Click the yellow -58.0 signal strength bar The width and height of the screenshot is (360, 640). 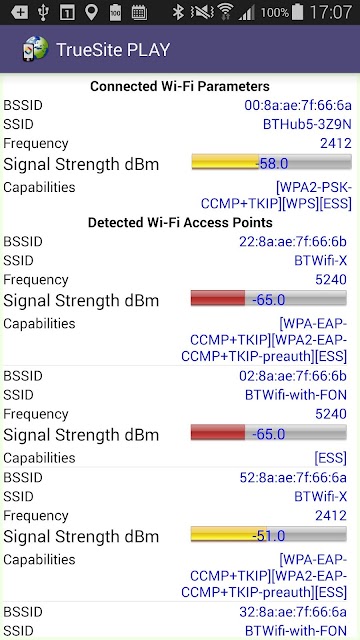[271, 162]
